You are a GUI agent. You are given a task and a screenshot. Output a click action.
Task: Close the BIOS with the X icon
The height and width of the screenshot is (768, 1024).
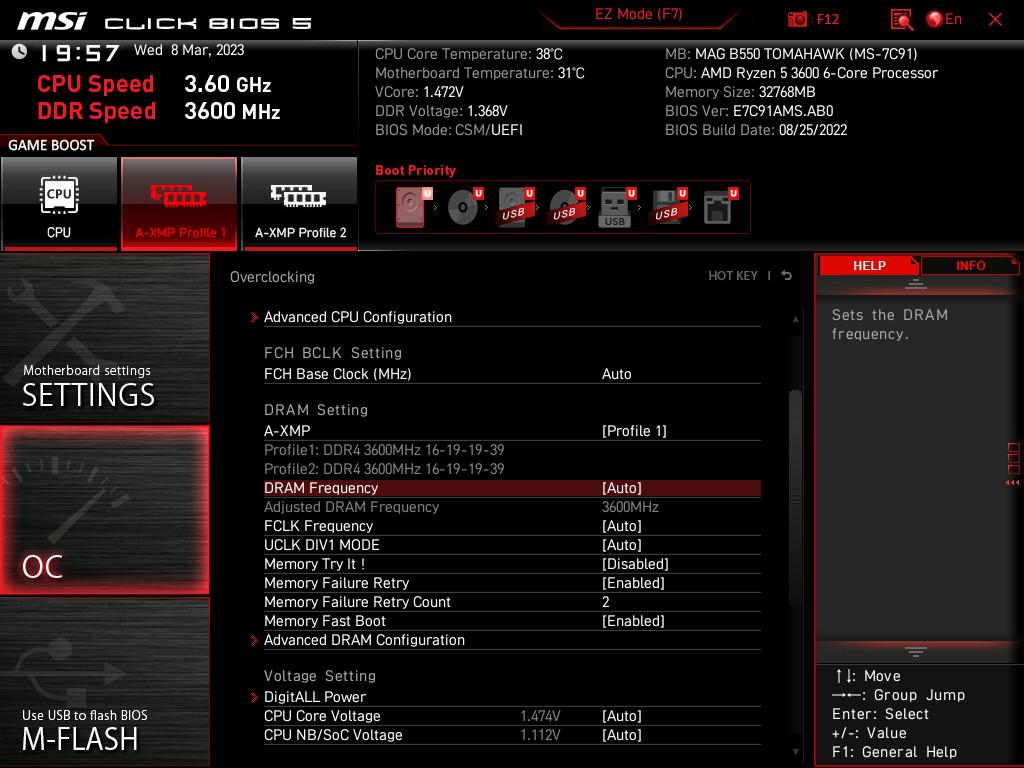coord(995,20)
